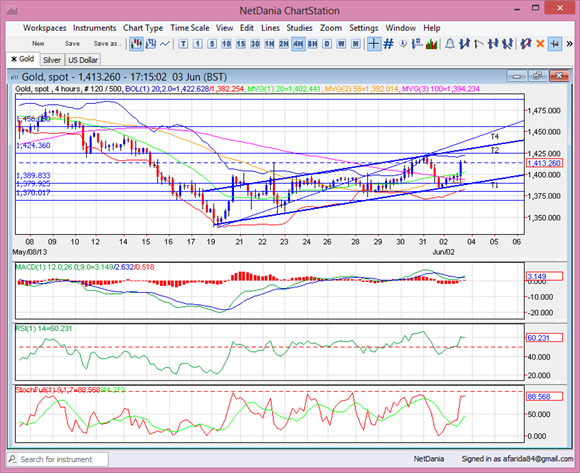
Task: Toggle the crosshair cursor tool
Action: click(374, 44)
